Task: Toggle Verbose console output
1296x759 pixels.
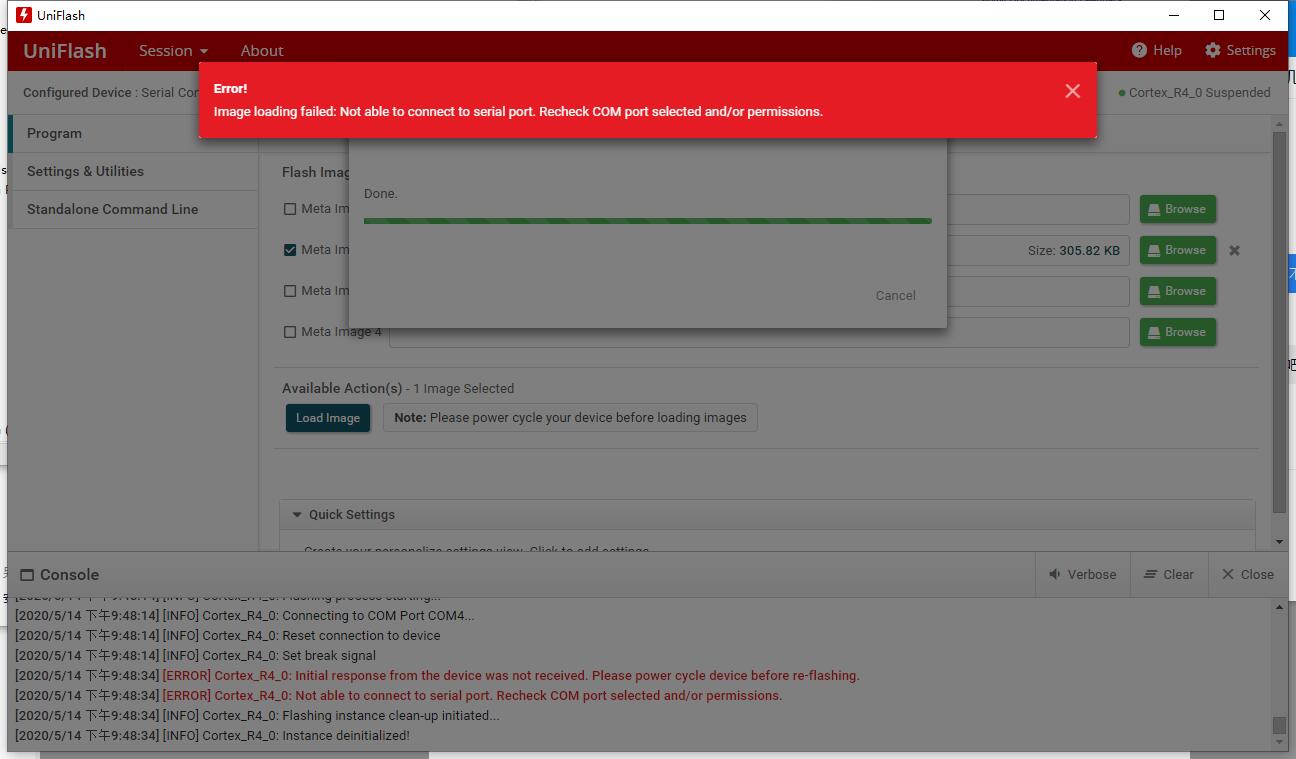Action: [x=1082, y=574]
